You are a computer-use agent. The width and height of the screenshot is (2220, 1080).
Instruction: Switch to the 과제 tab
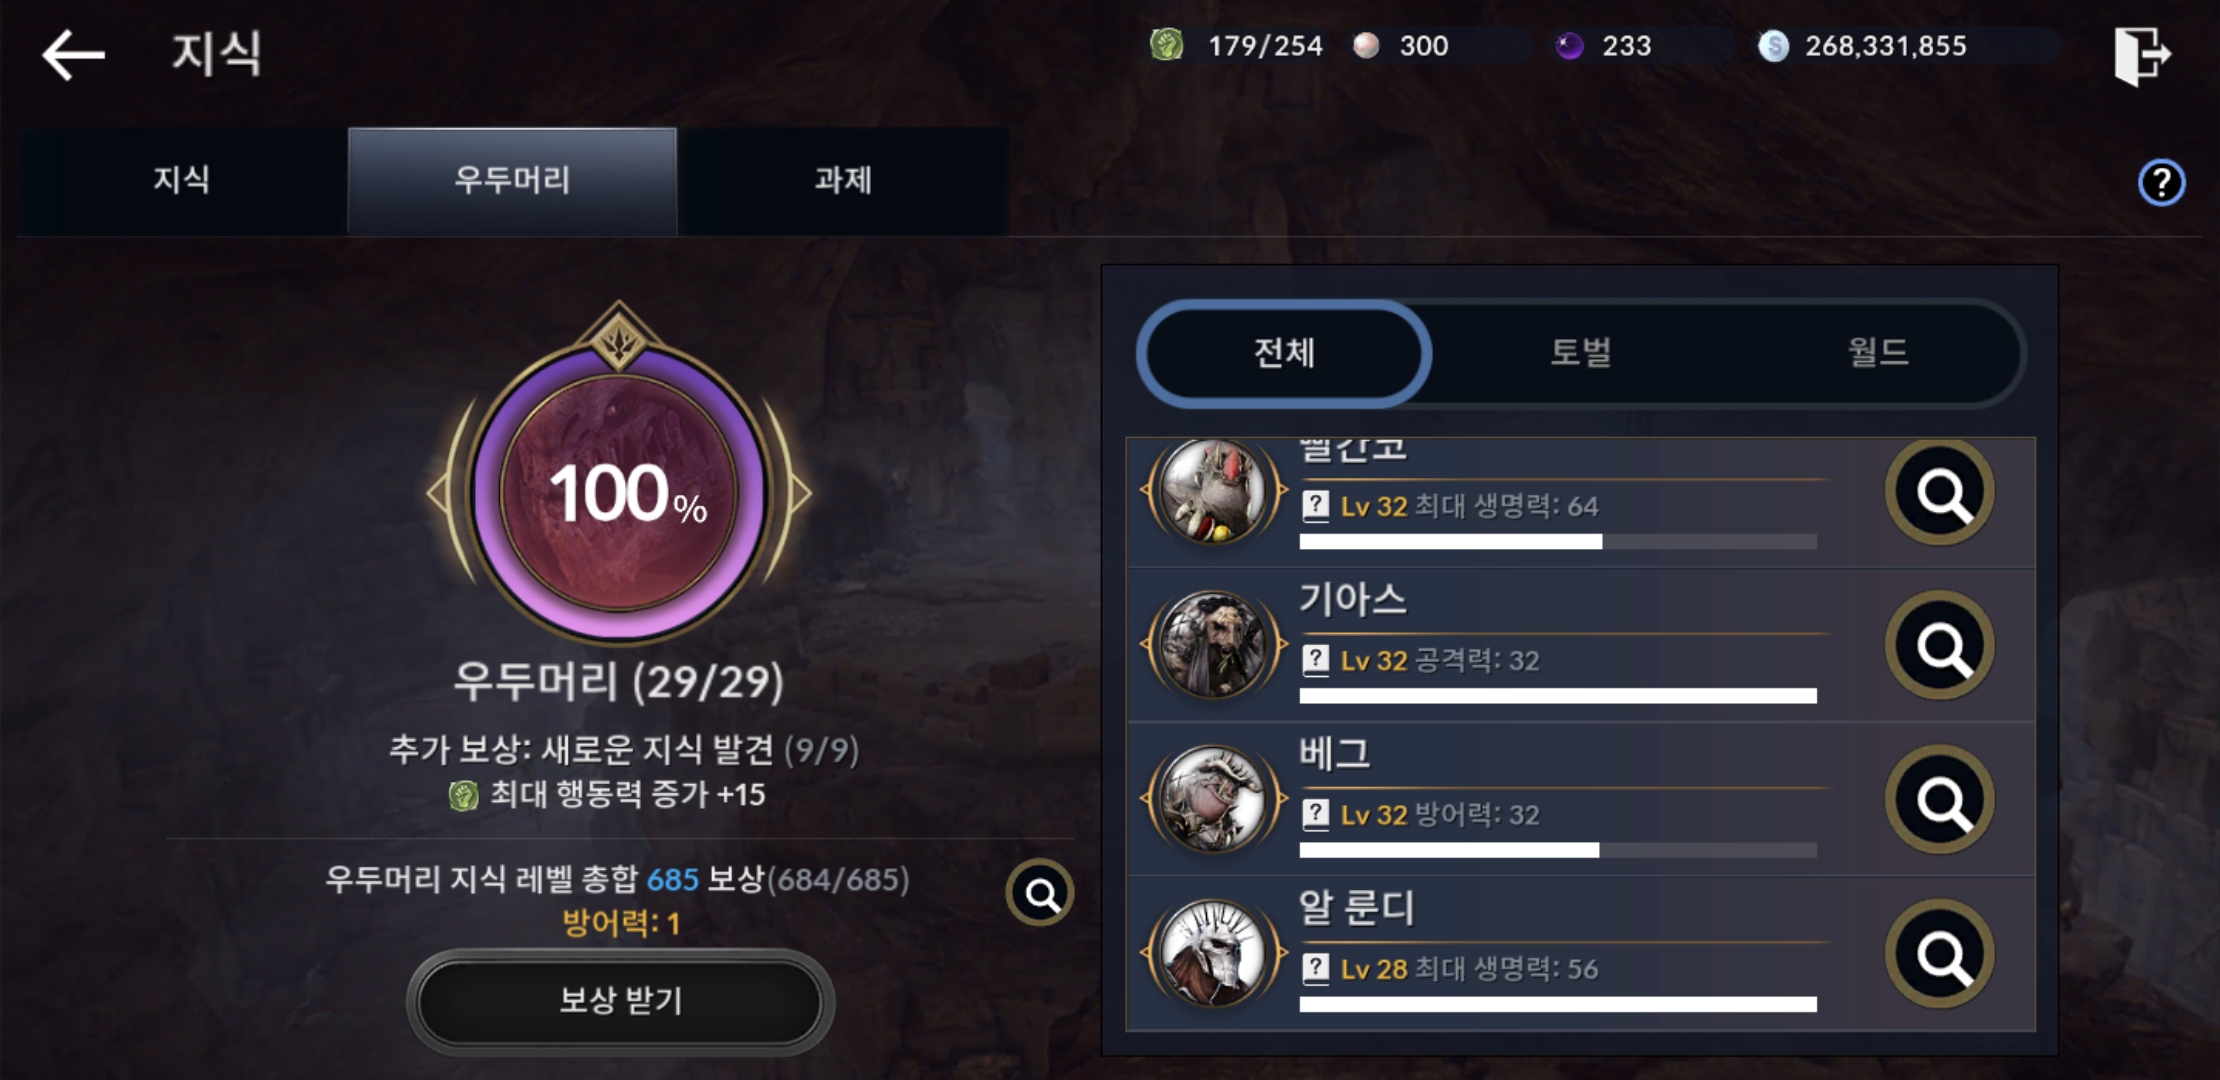pos(842,181)
